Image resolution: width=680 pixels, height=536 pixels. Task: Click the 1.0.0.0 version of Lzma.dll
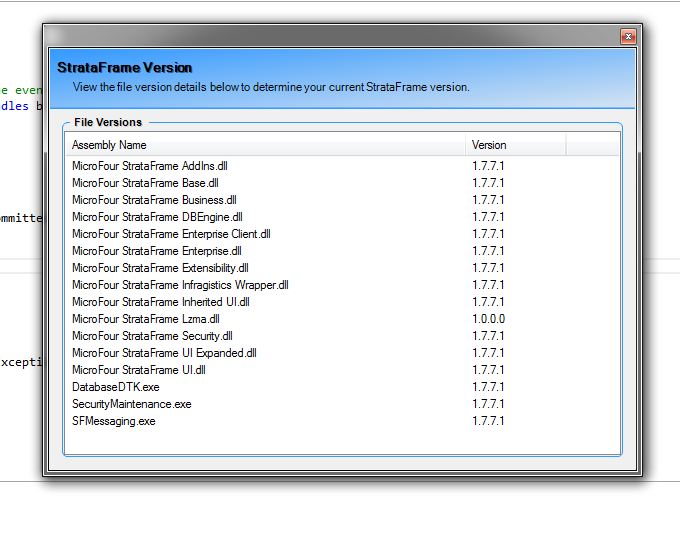[x=489, y=319]
